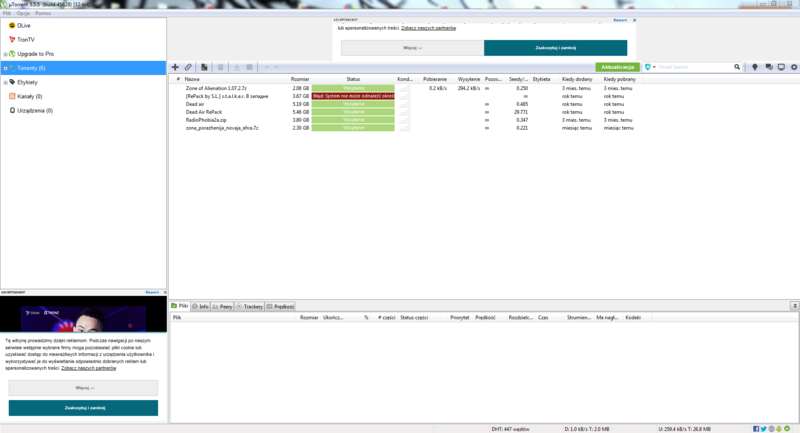The height and width of the screenshot is (433, 800).
Task: Open the Opcje menu
Action: pyautogui.click(x=22, y=15)
